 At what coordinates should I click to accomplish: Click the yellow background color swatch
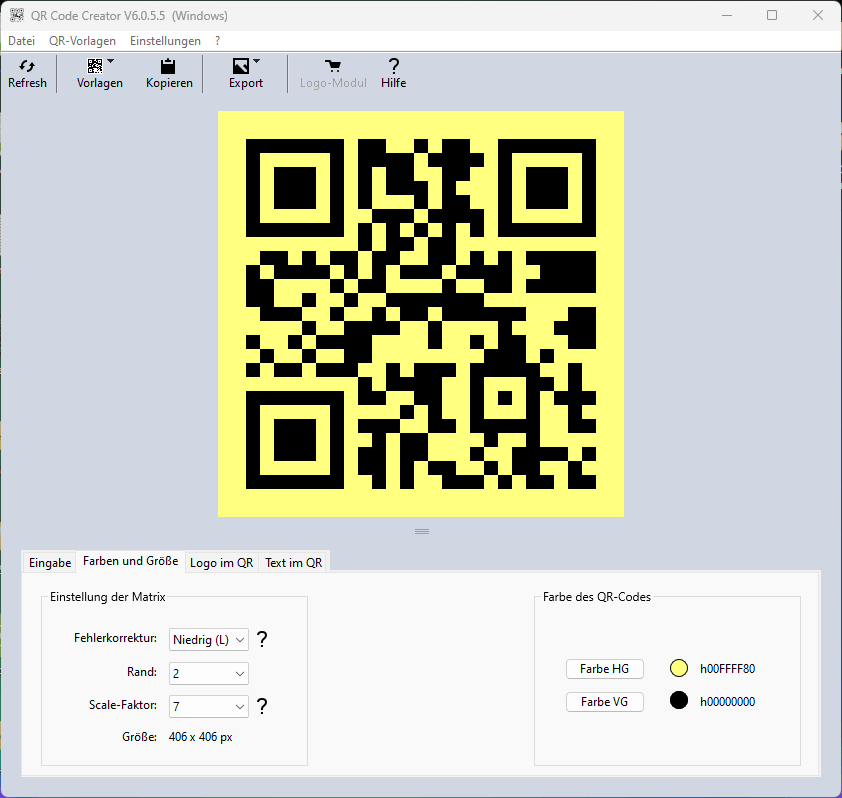679,668
